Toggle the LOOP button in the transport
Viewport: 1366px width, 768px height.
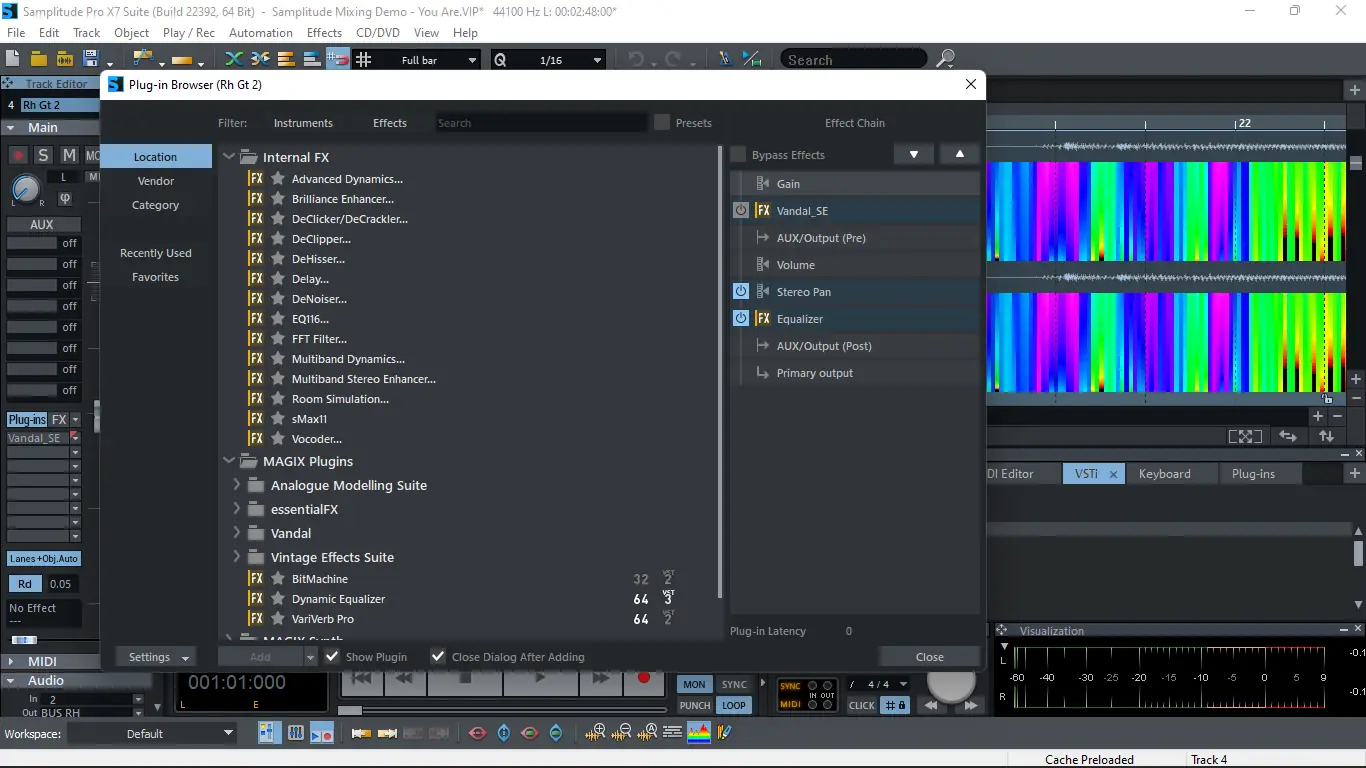[x=734, y=705]
